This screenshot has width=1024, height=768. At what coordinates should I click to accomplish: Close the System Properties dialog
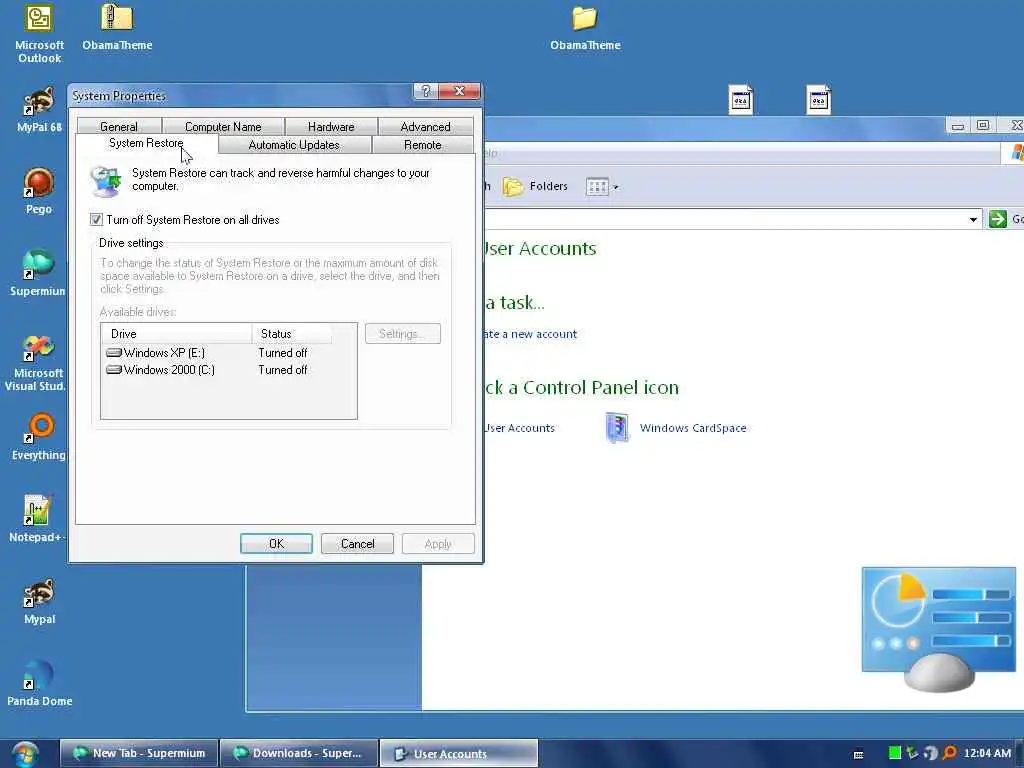tap(459, 91)
